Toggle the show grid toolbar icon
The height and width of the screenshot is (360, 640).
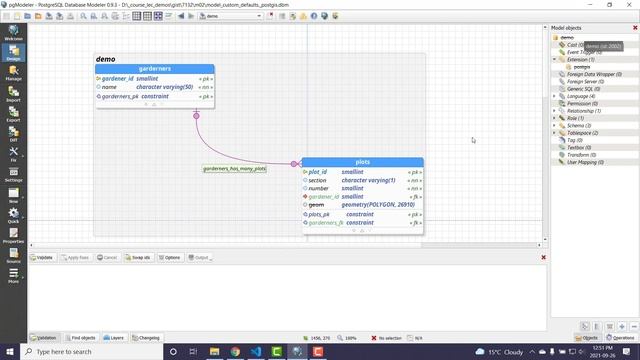point(137,16)
